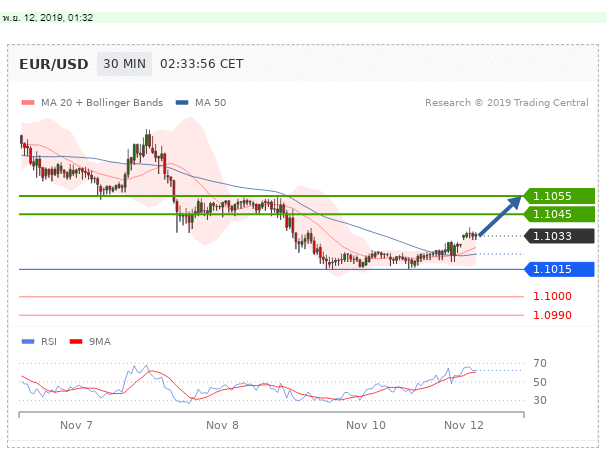This screenshot has width=606, height=450.
Task: Click the MA 50 legend label
Action: click(x=211, y=103)
